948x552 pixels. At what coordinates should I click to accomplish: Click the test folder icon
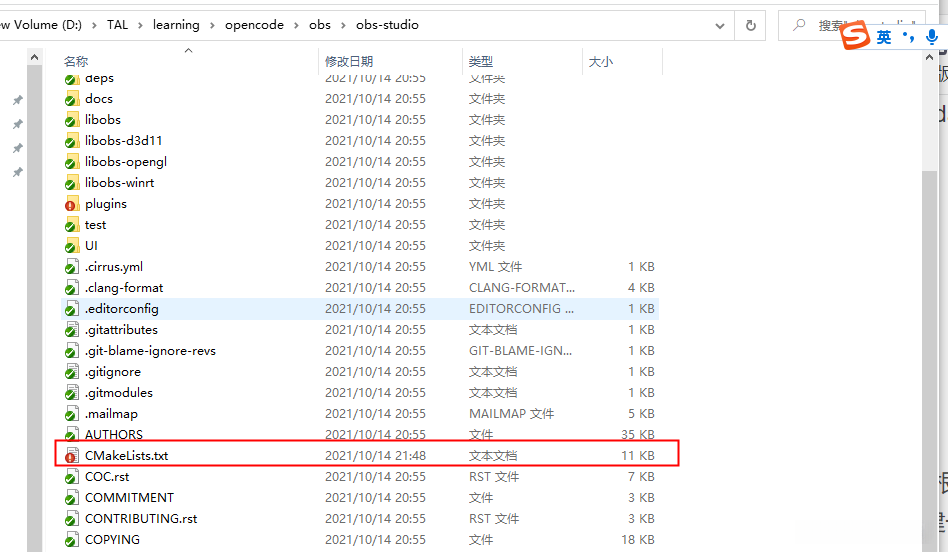click(x=72, y=225)
